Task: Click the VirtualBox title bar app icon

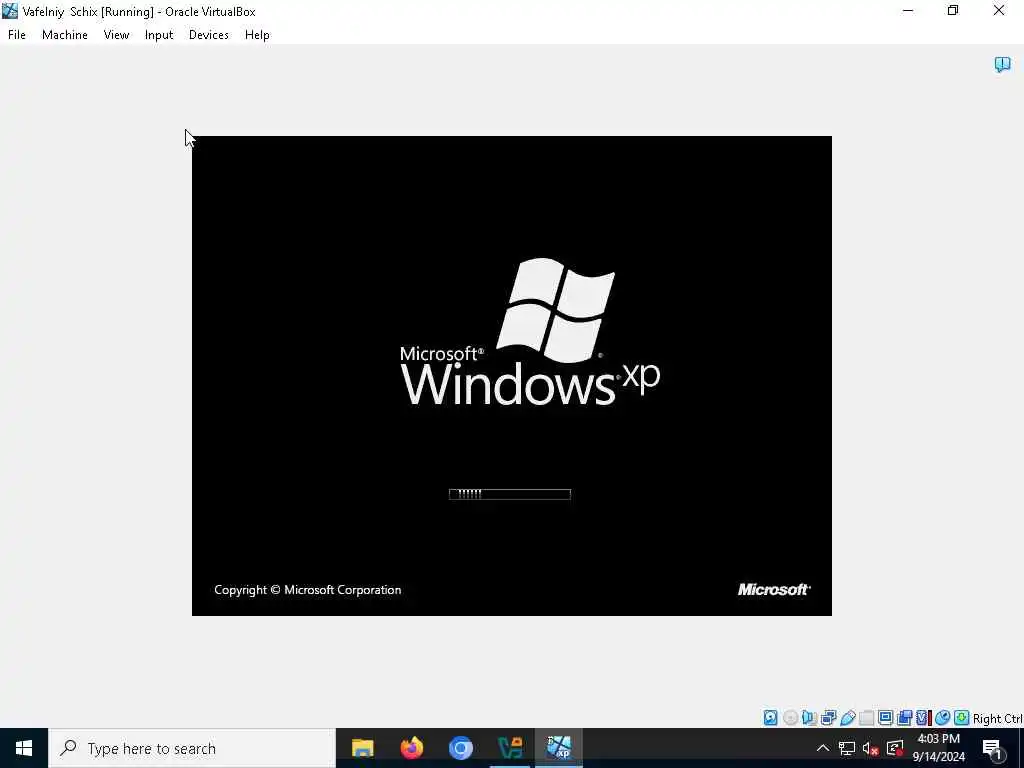Action: (10, 11)
